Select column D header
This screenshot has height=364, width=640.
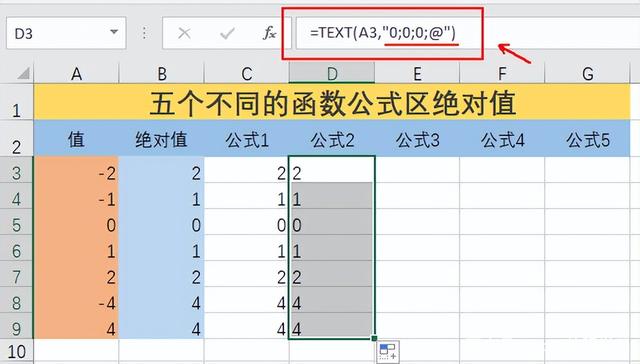[x=332, y=73]
